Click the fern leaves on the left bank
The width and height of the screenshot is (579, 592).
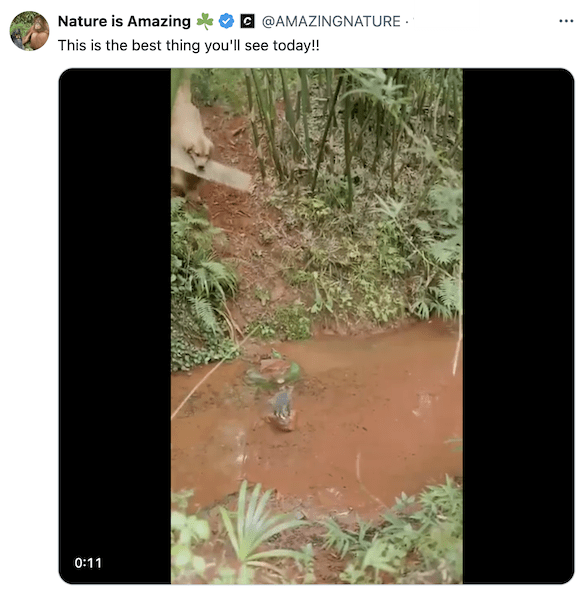pyautogui.click(x=204, y=272)
